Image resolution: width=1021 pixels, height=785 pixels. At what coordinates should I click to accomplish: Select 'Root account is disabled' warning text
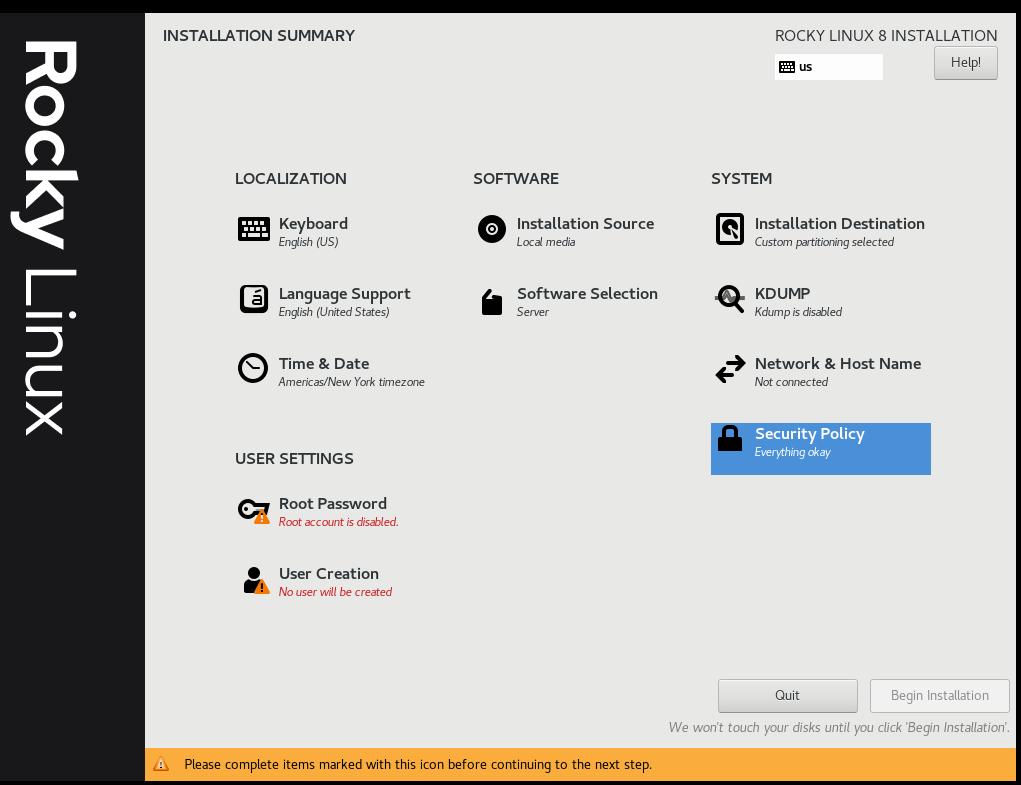tap(338, 522)
